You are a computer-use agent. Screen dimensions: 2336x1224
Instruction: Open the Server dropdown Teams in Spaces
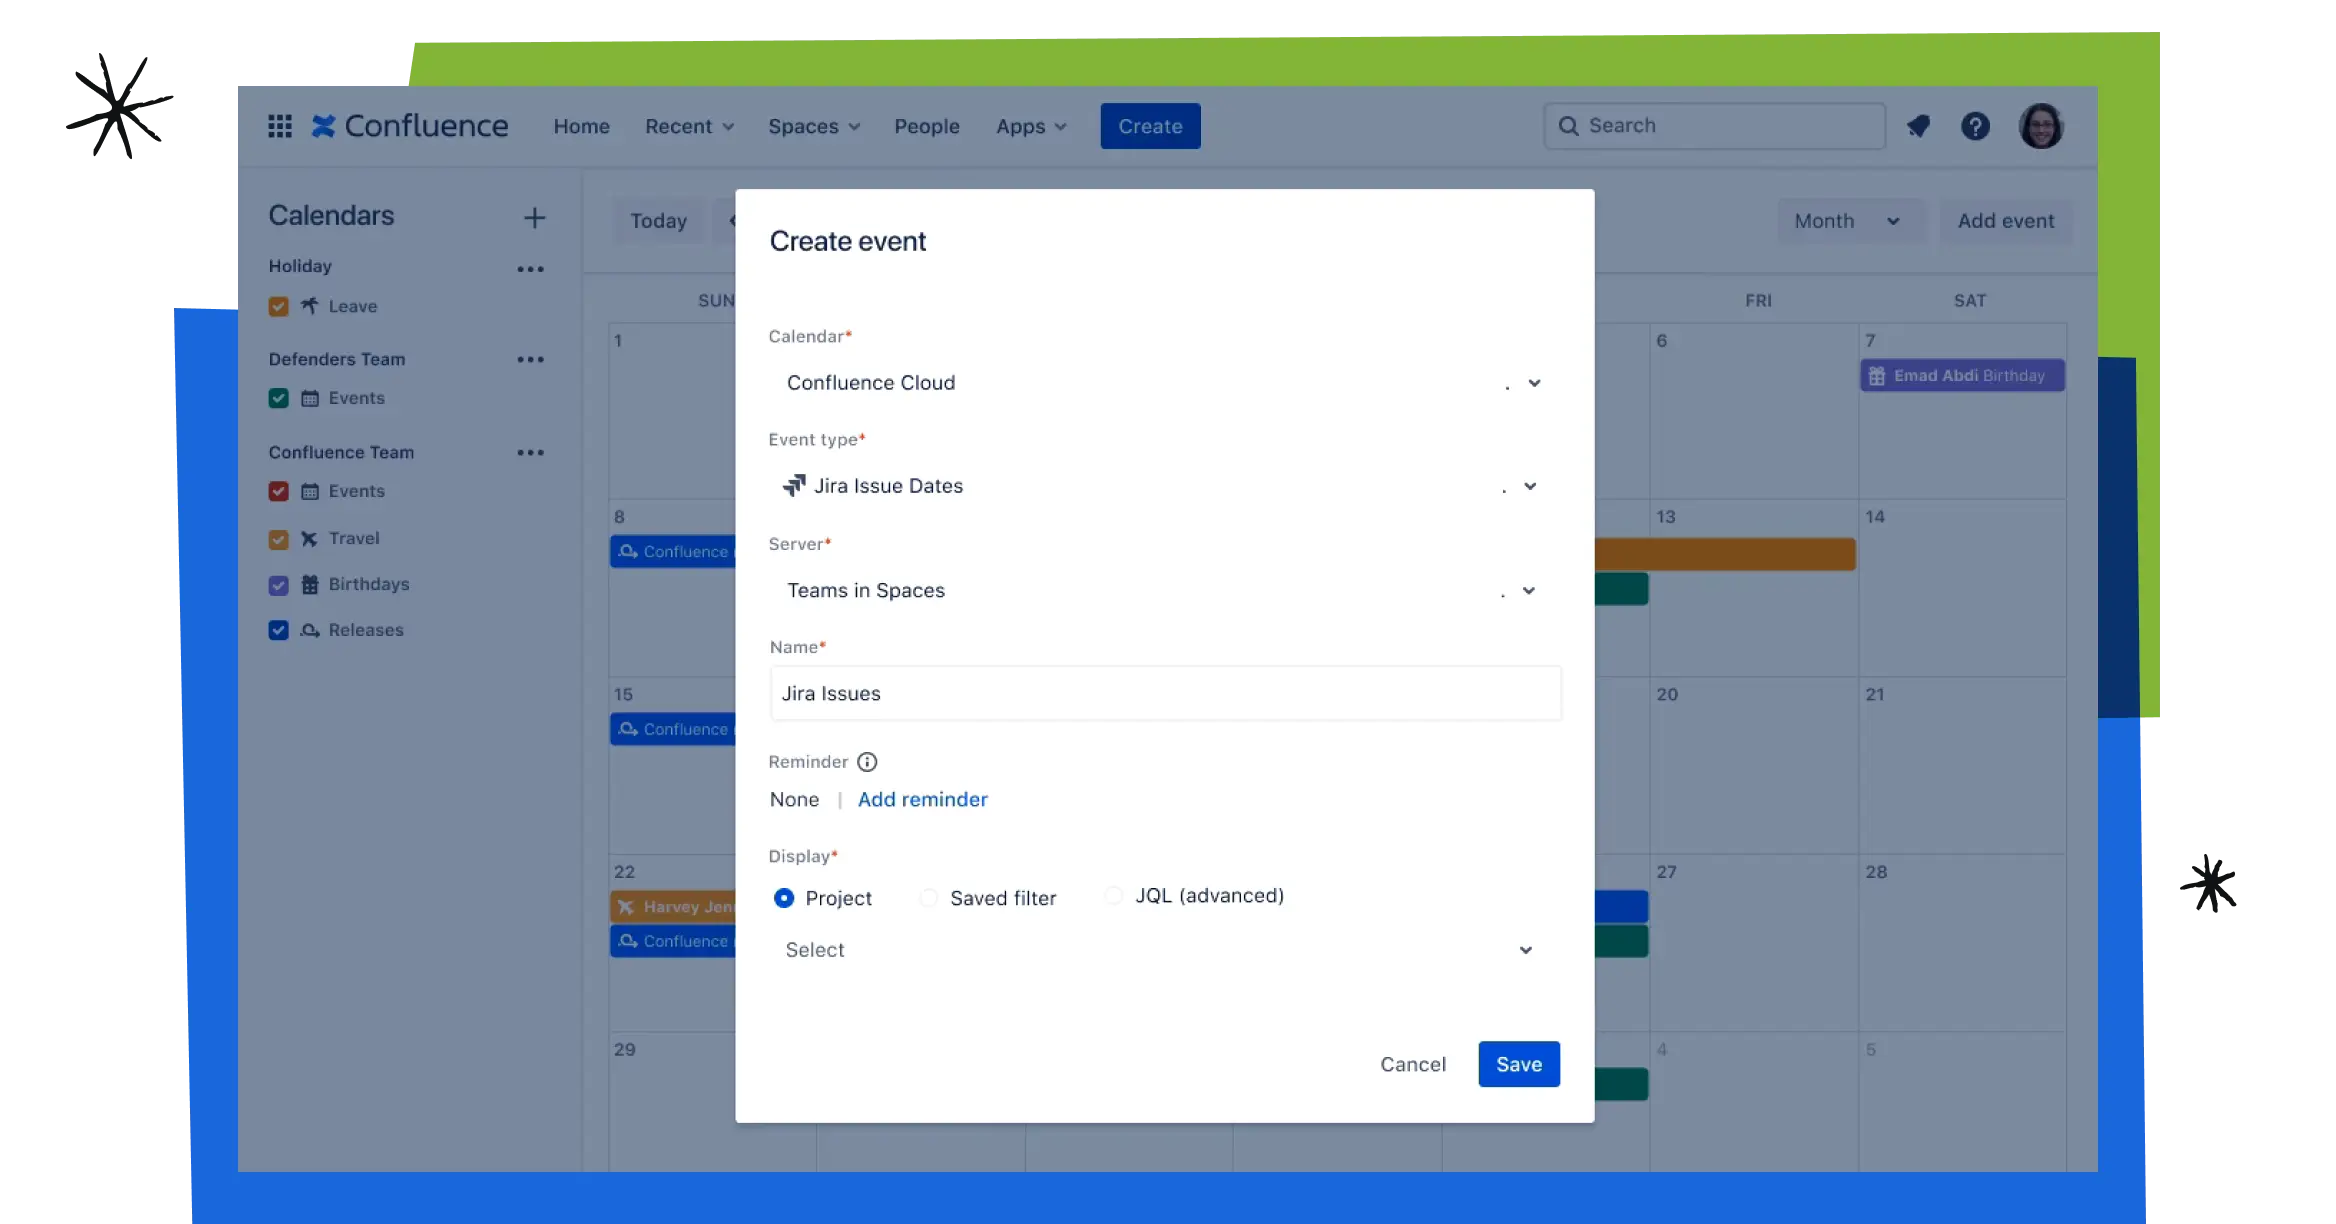1165,591
